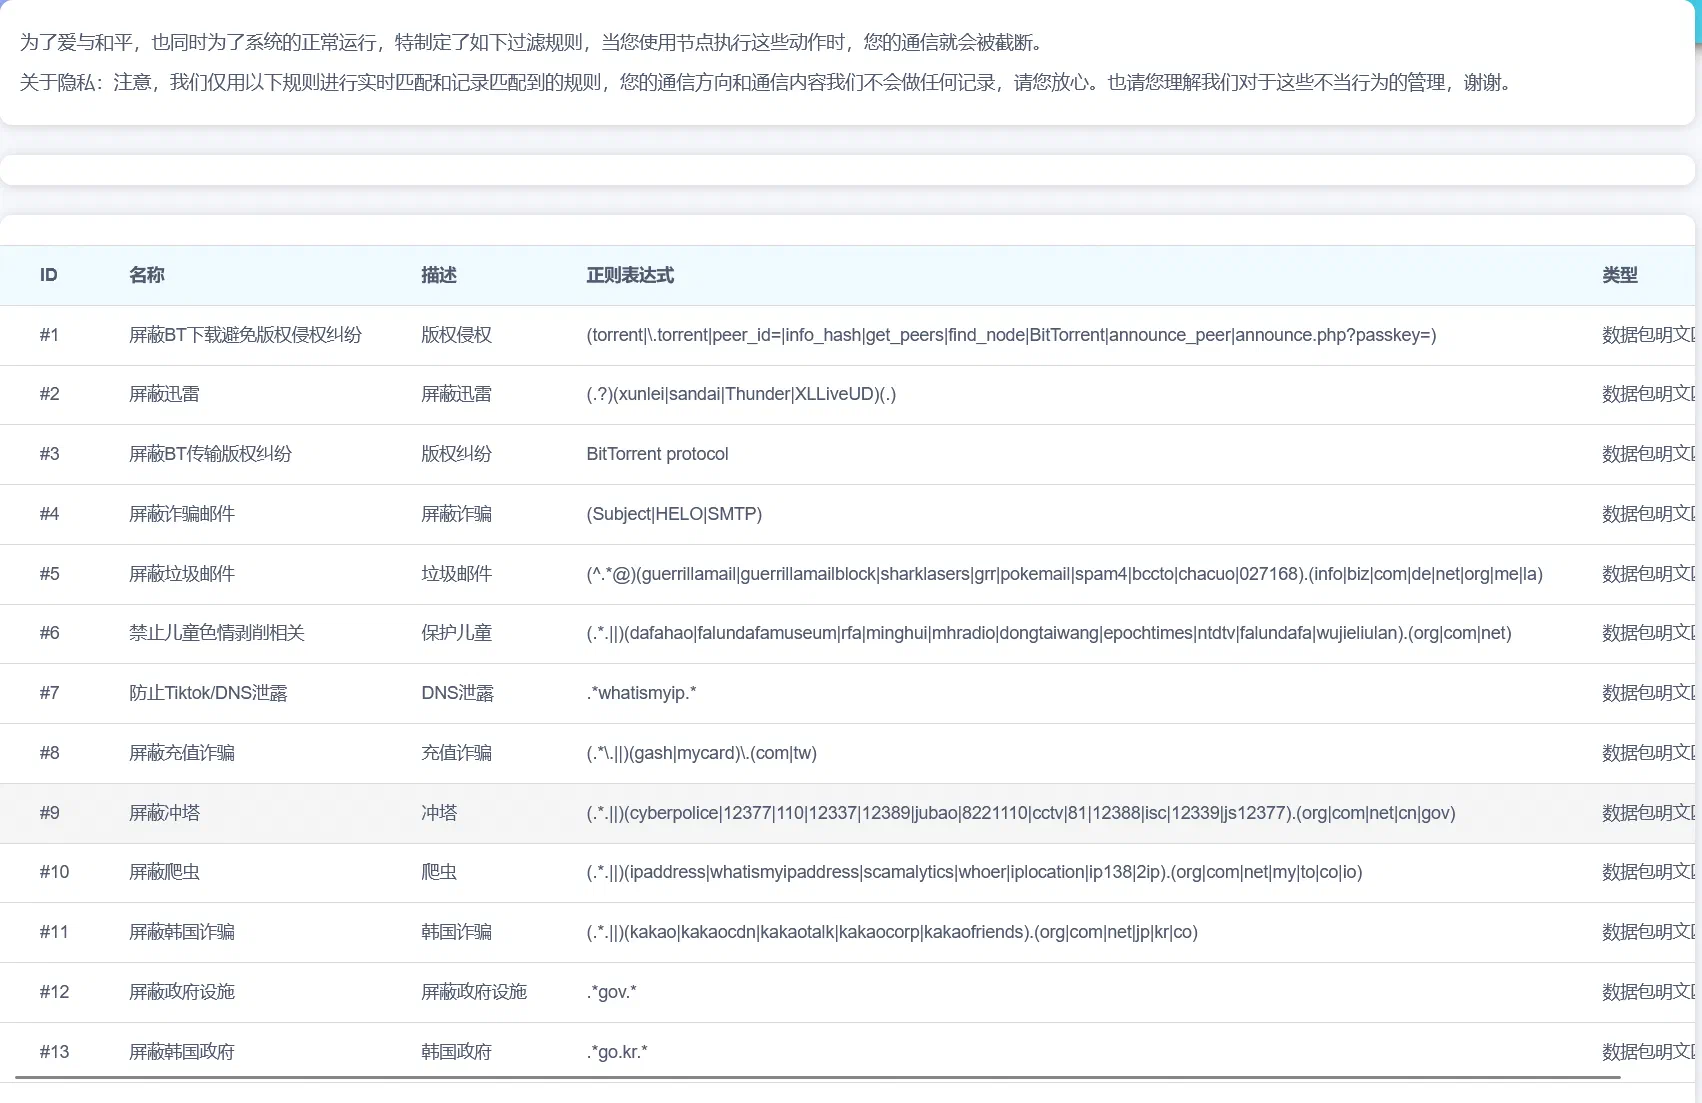The image size is (1702, 1103).
Task: Click rule #4 屏蔽诈骗邮件 row
Action: tap(181, 514)
